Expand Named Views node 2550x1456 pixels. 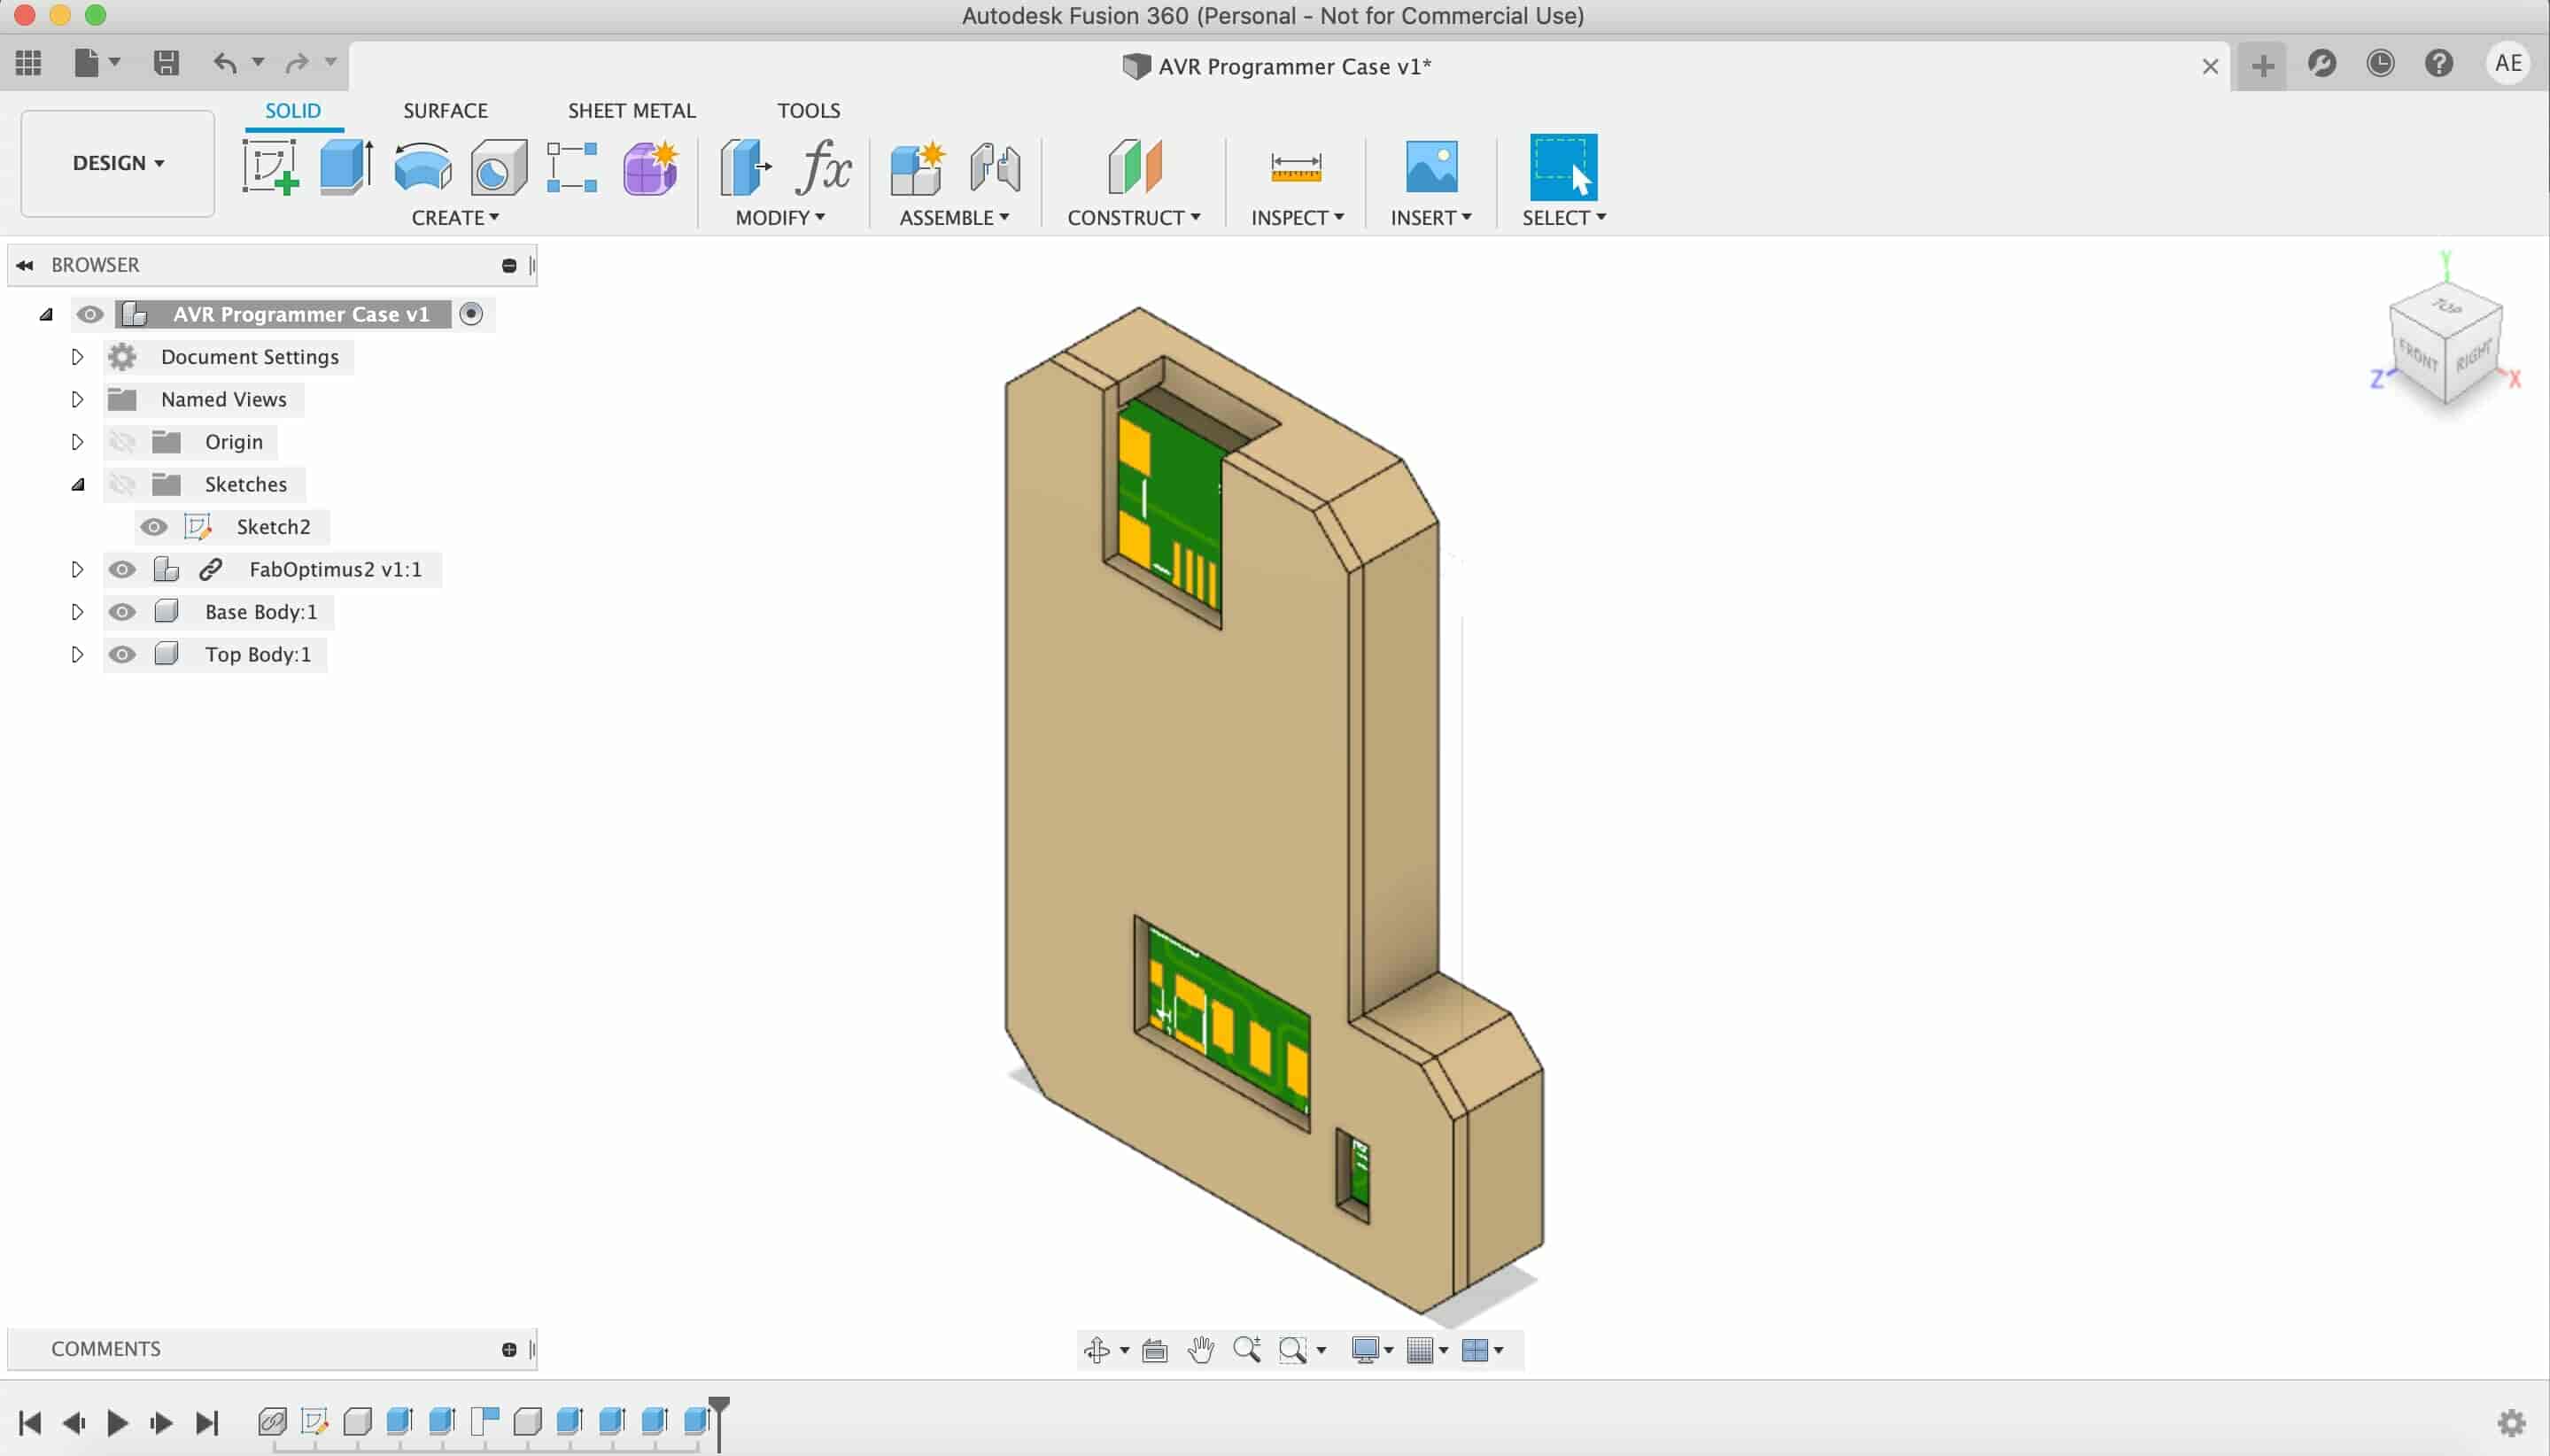(x=77, y=399)
